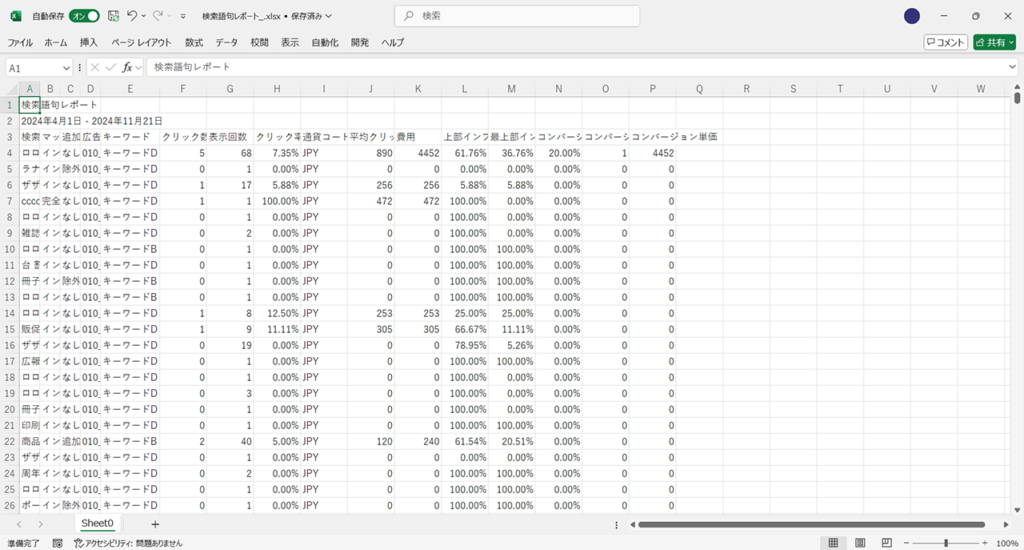
Task: Add a new sheet with plus icon
Action: tap(155, 524)
